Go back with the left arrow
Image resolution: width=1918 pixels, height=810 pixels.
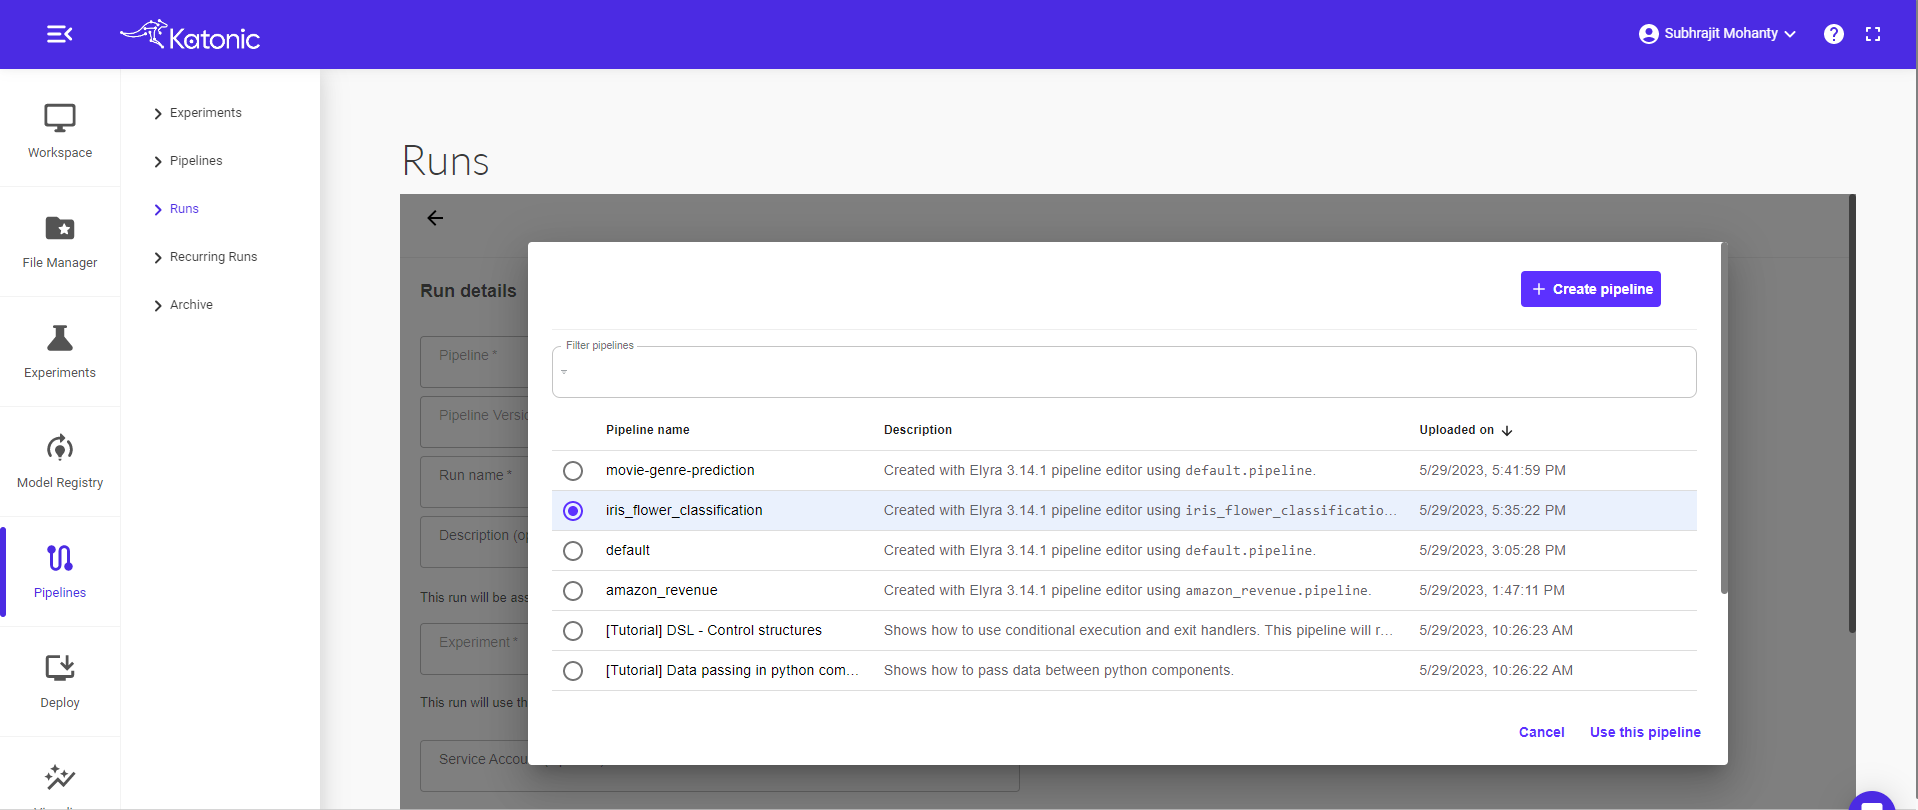(x=435, y=218)
